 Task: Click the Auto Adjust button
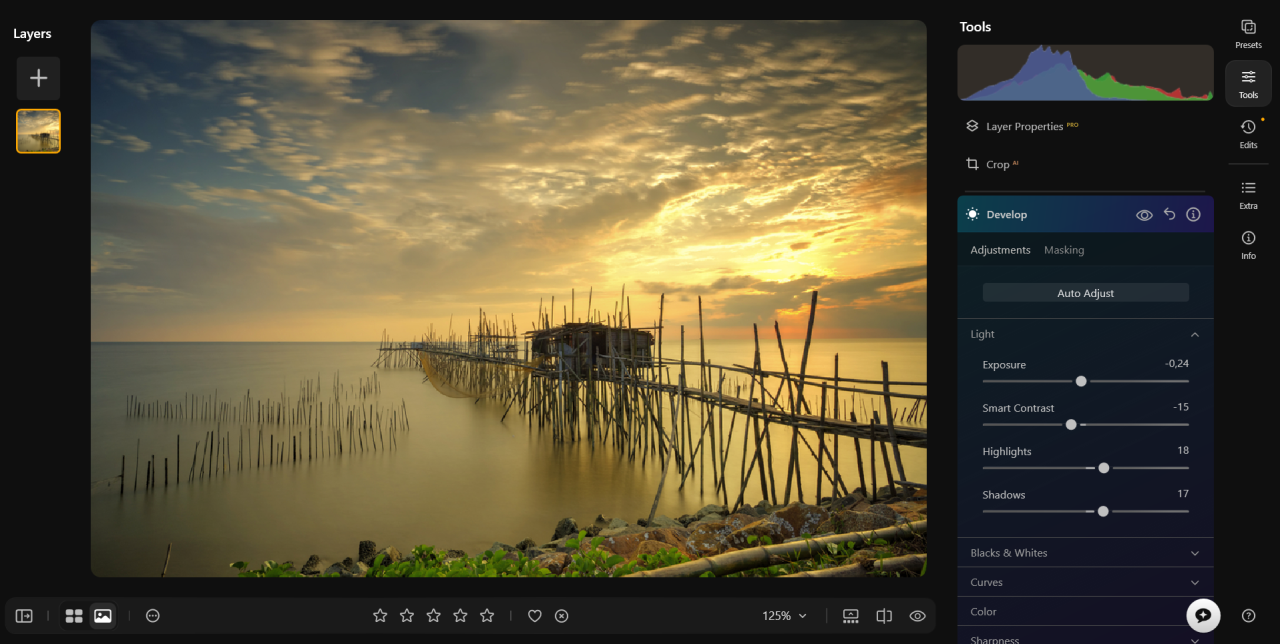(x=1085, y=293)
